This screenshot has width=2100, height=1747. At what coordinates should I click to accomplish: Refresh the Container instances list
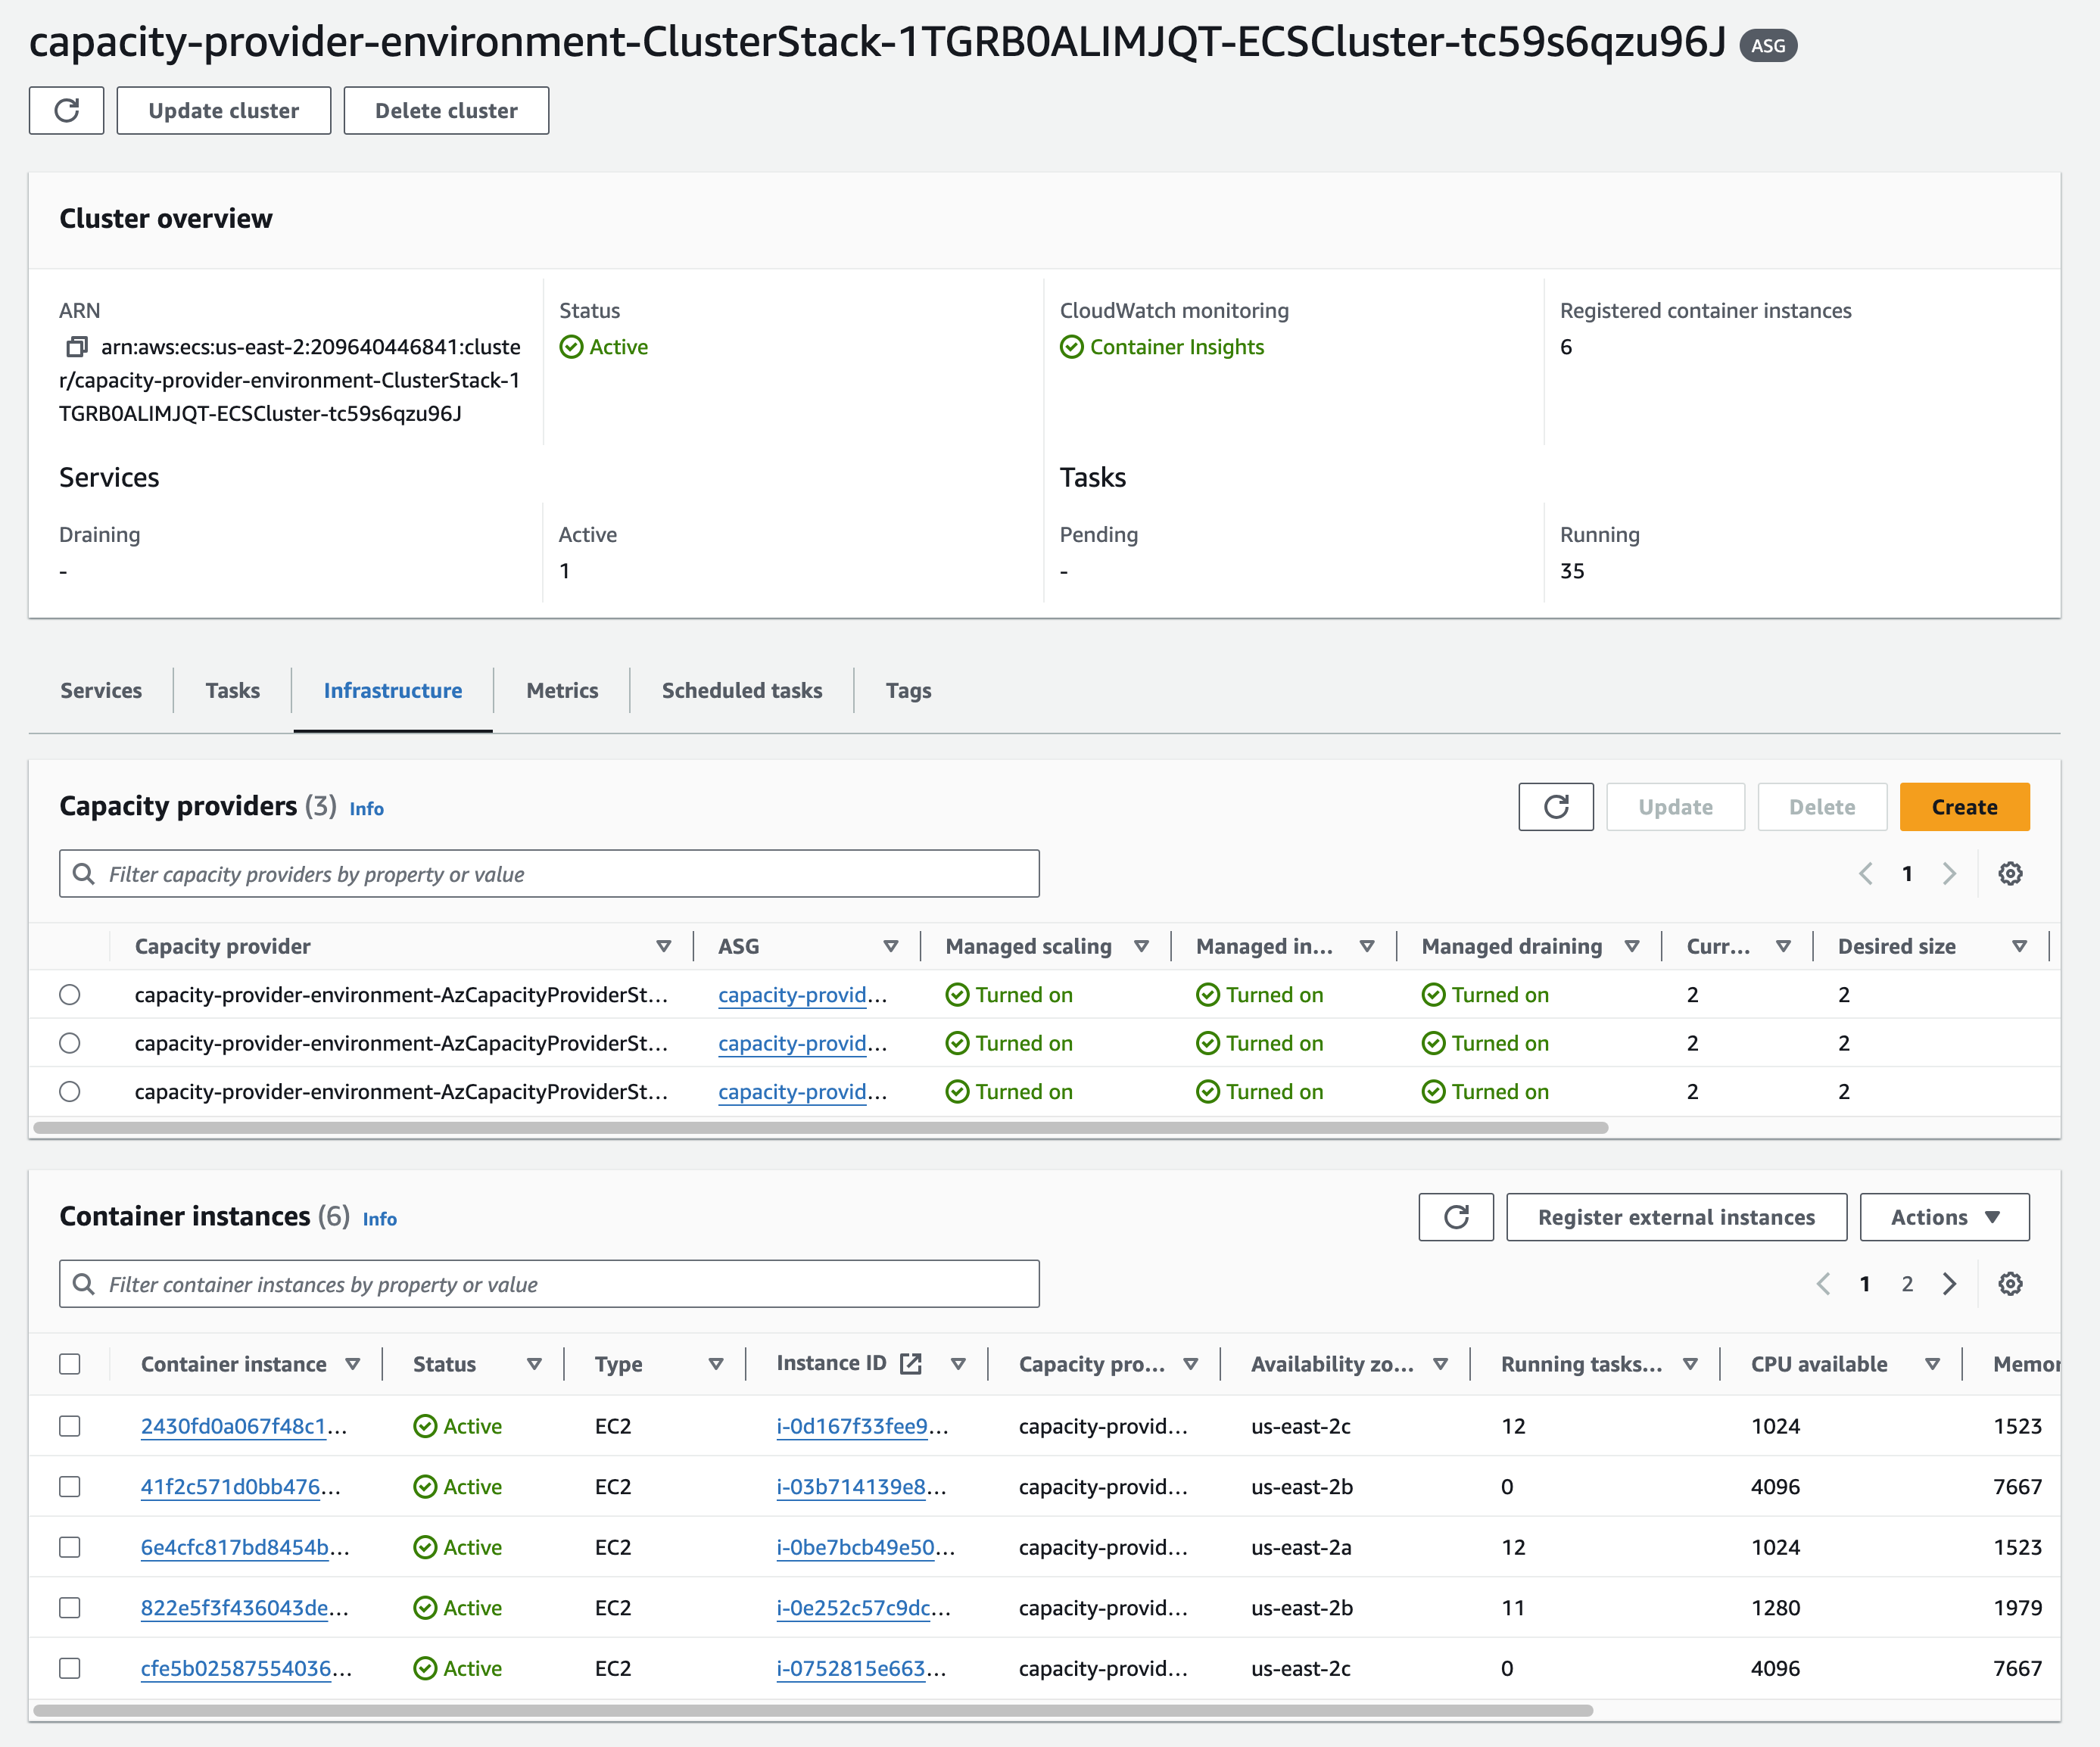click(x=1455, y=1217)
